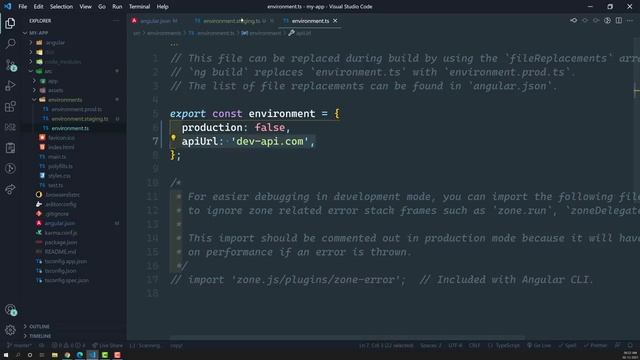Click the Split Editor icon in editor toolbar
Screen dimensions: 640x360
point(619,20)
